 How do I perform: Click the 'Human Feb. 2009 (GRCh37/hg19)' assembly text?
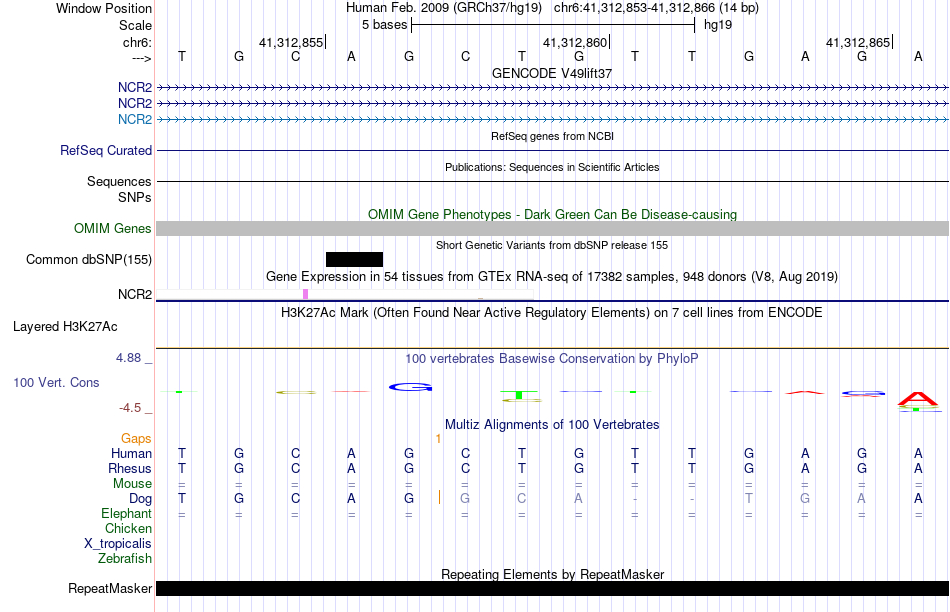point(445,8)
